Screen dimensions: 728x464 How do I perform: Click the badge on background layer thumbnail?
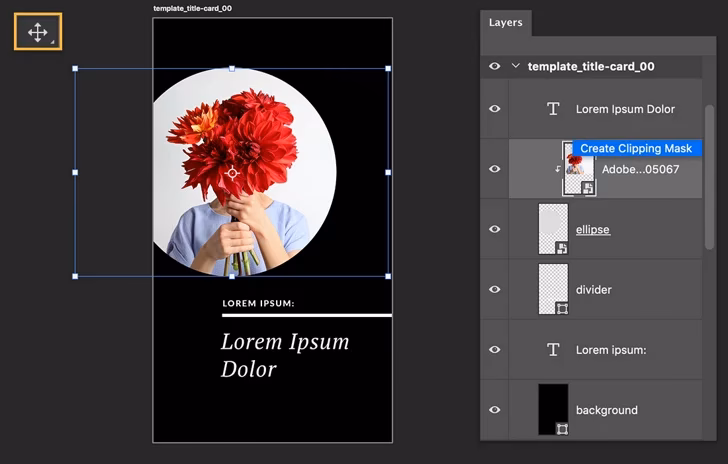[562, 428]
